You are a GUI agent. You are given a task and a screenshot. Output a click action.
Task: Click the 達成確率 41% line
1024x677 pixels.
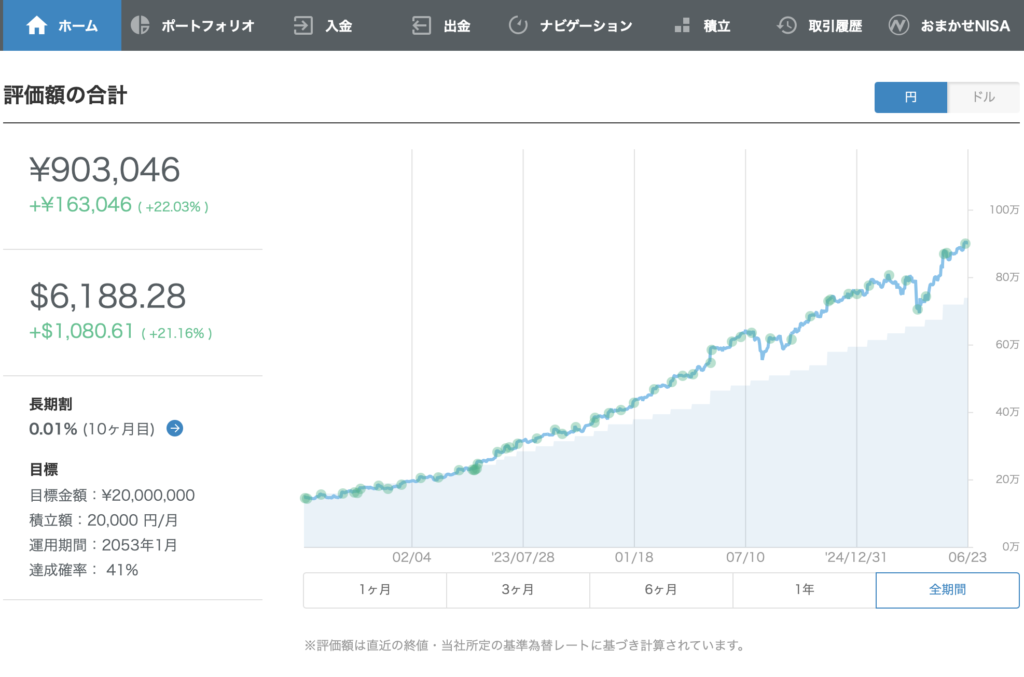[x=84, y=570]
